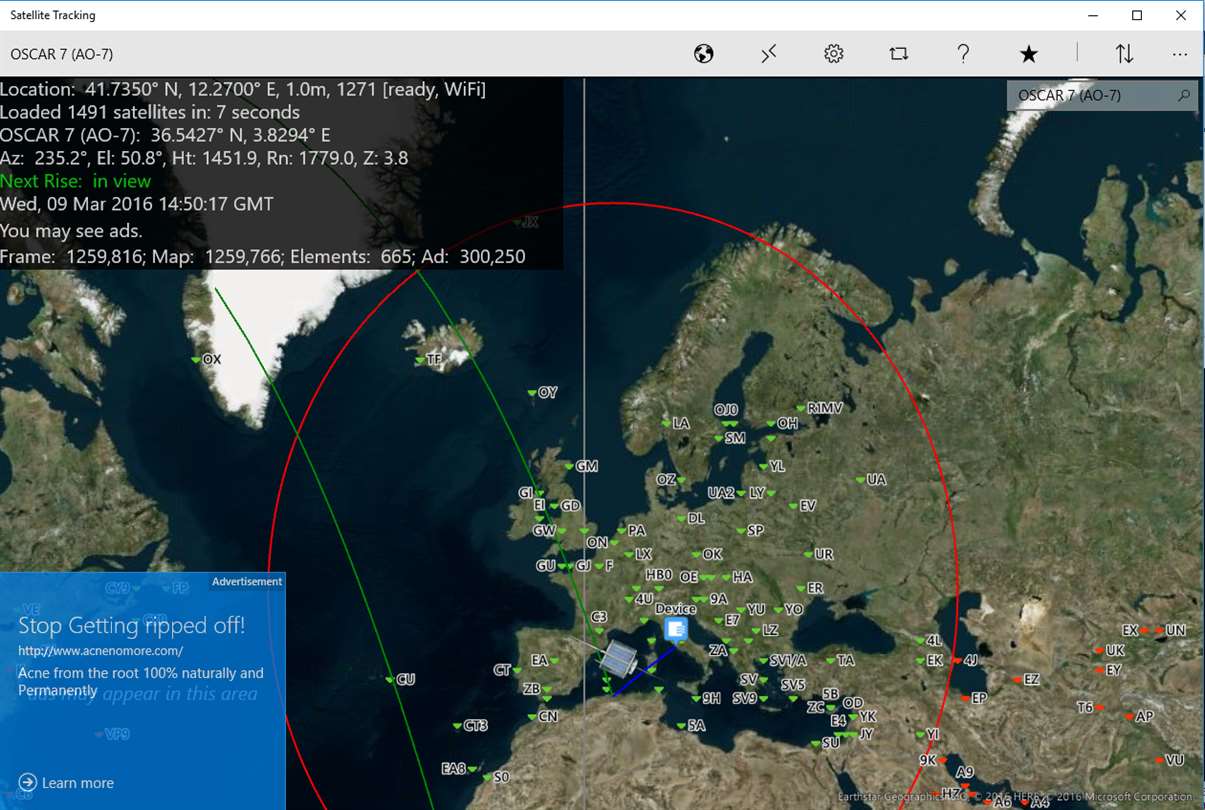This screenshot has height=810, width=1205.
Task: Click the red UN marker
Action: pyautogui.click(x=1170, y=631)
